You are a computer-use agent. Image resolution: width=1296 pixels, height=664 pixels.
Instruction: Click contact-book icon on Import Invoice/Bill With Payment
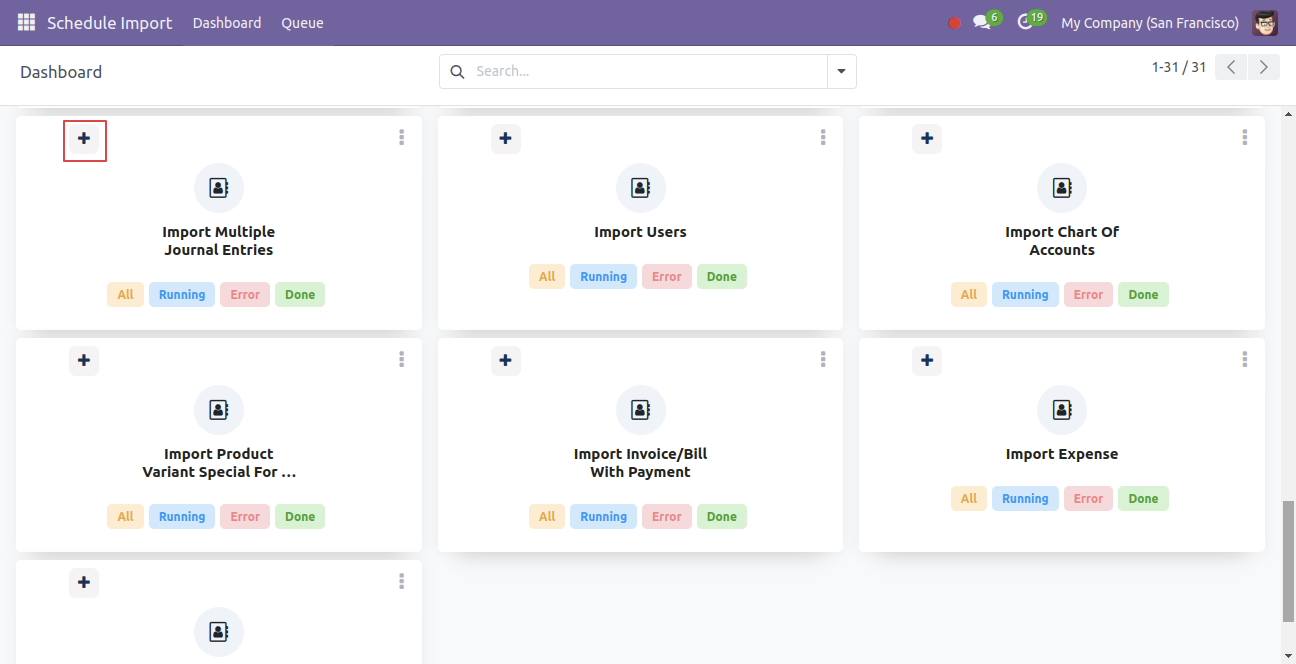coord(641,410)
